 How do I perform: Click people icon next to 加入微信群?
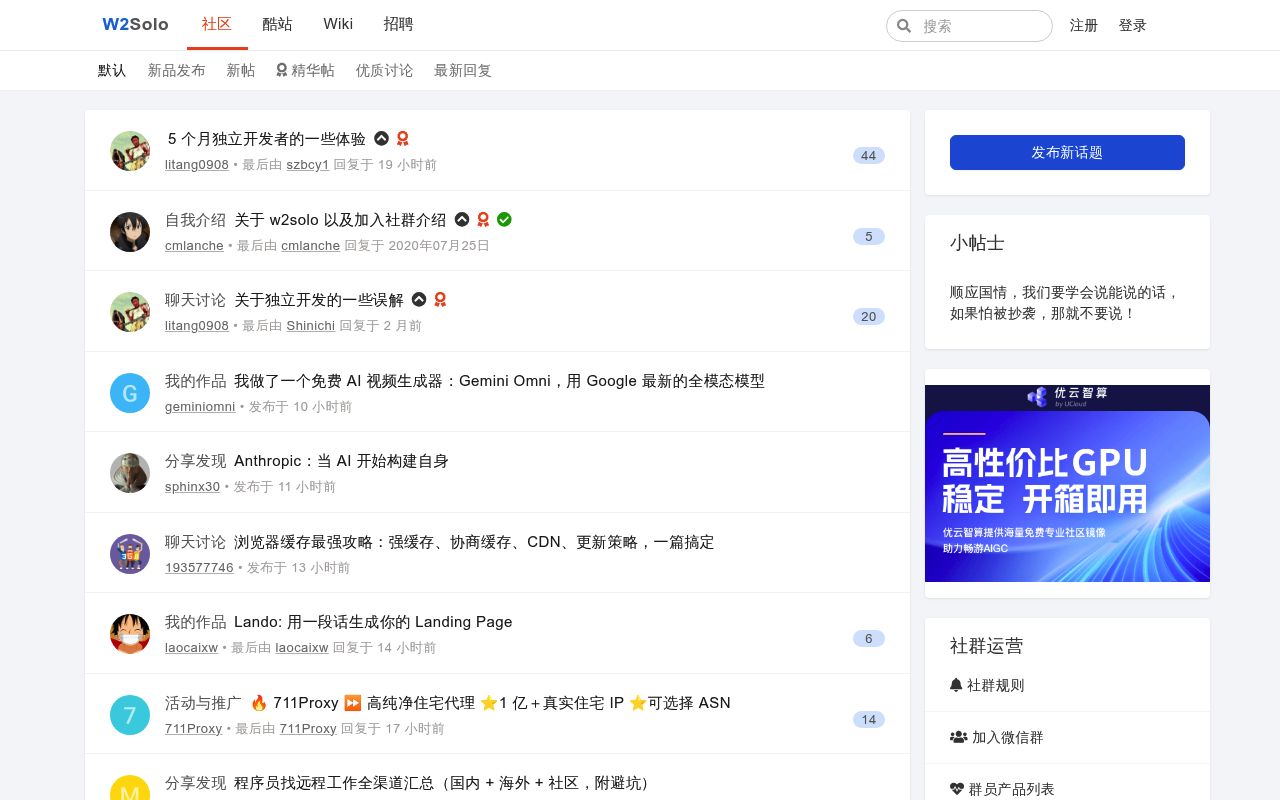click(x=958, y=737)
